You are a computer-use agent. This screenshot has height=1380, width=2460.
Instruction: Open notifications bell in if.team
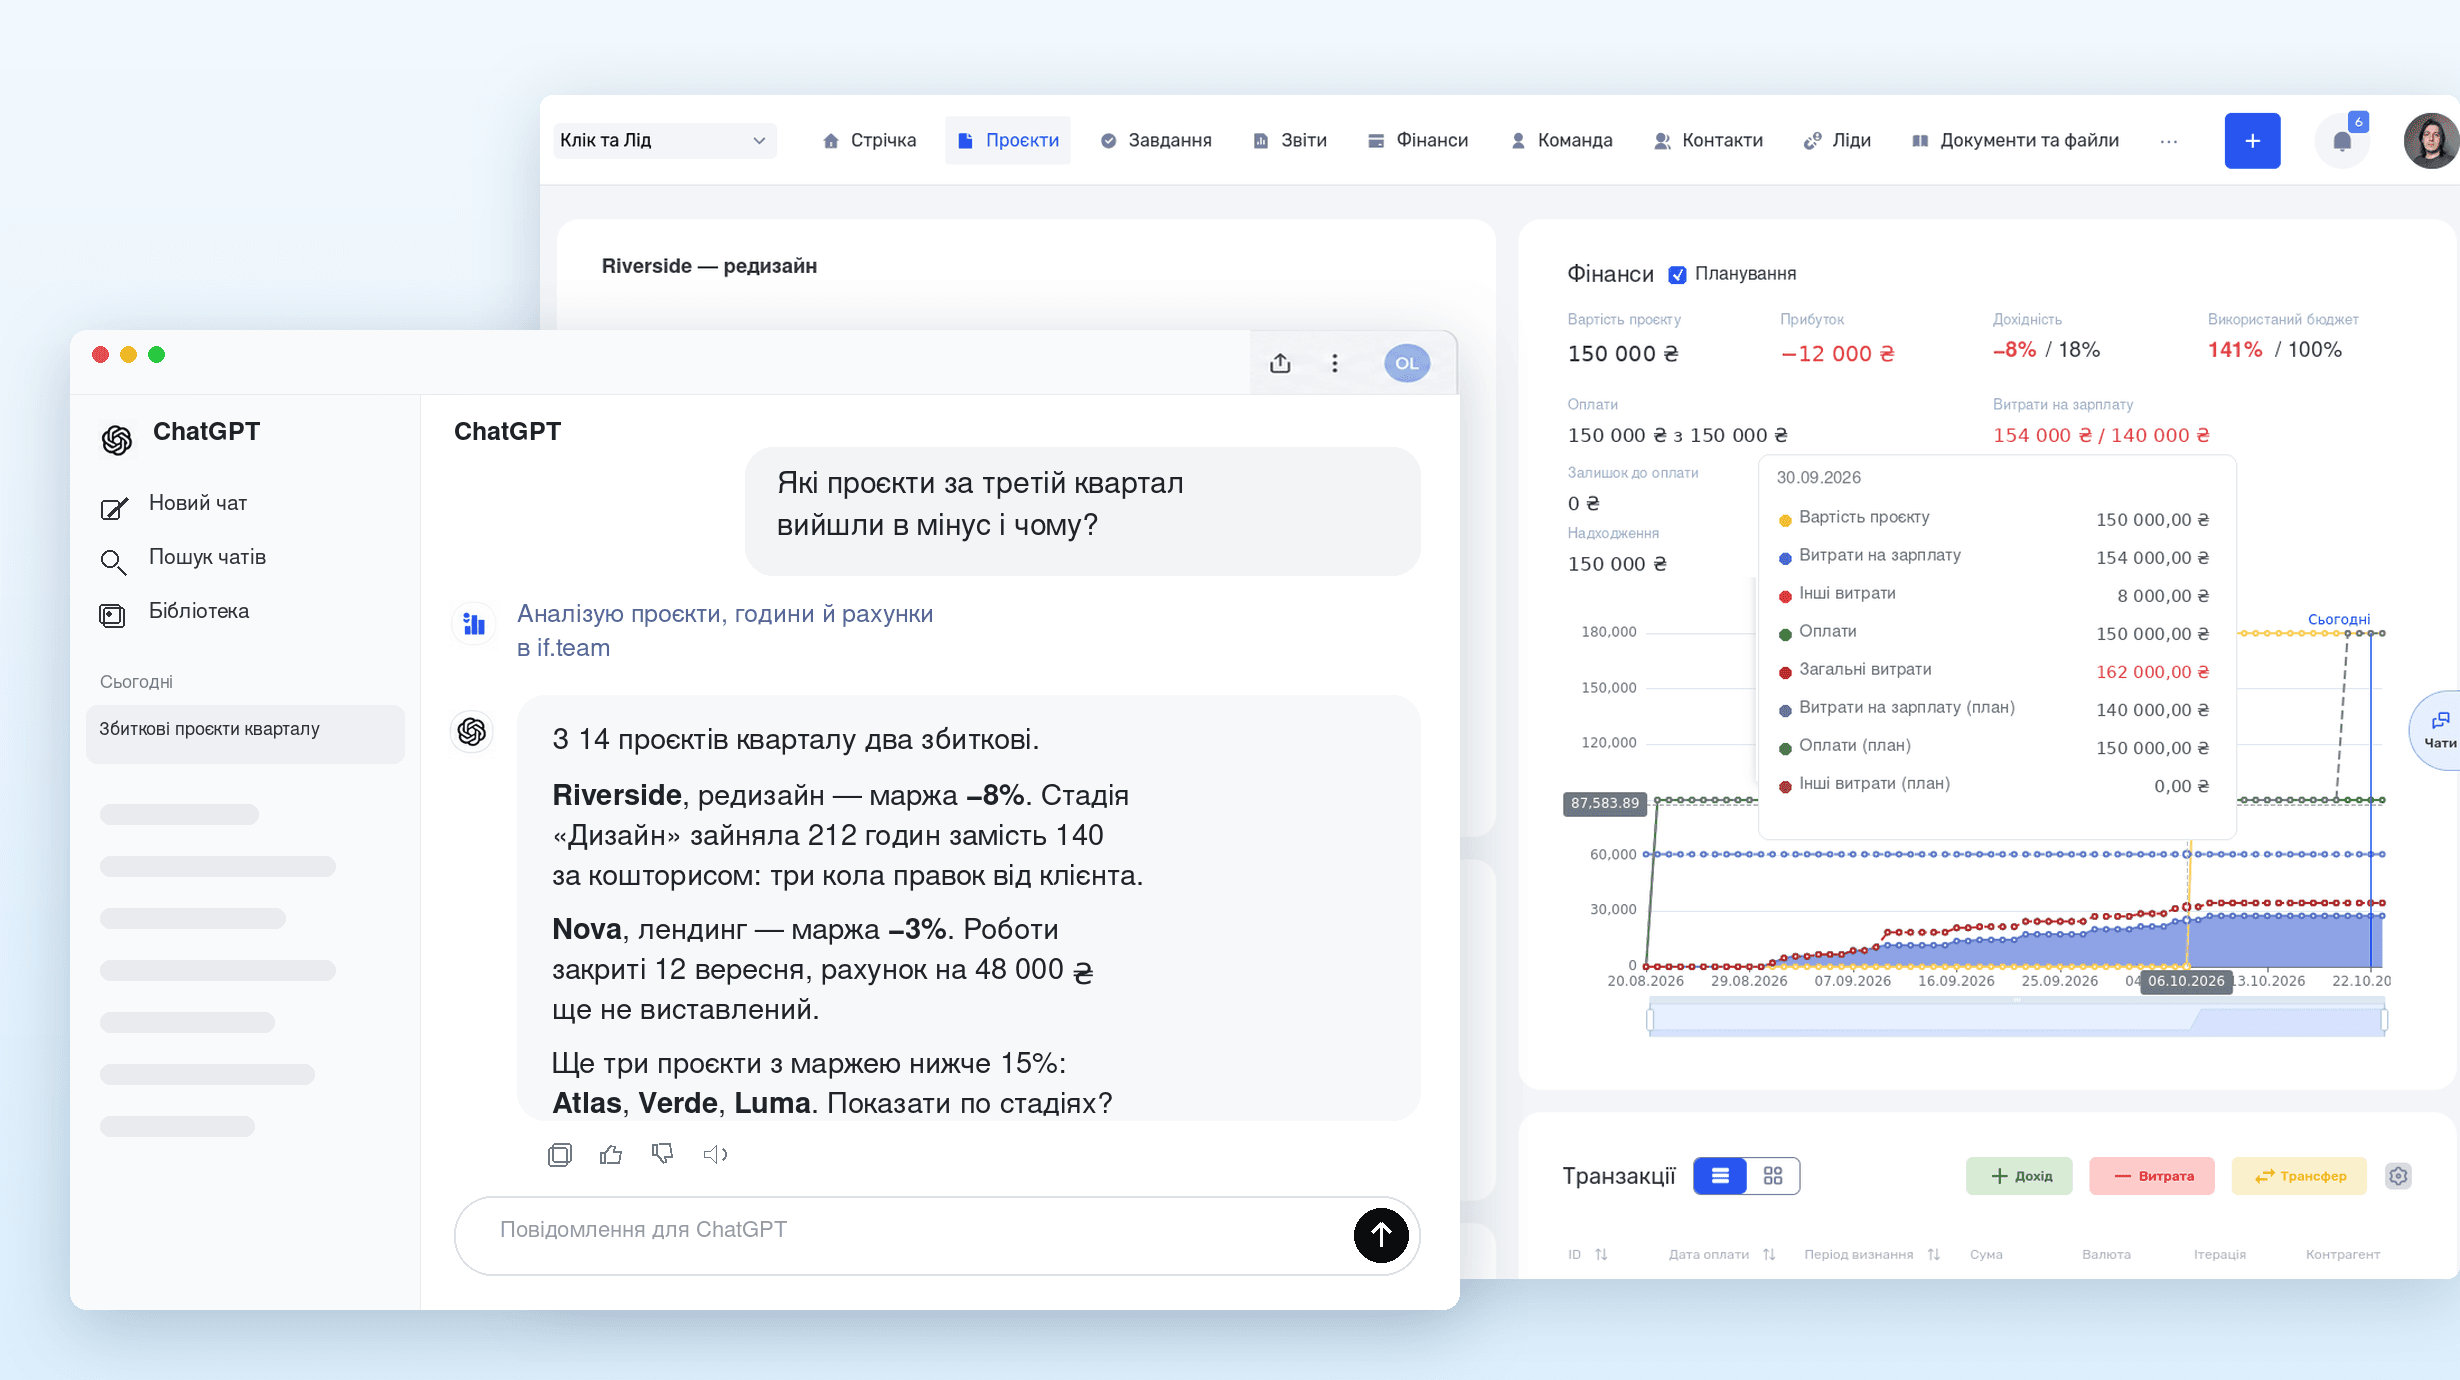(x=2342, y=141)
